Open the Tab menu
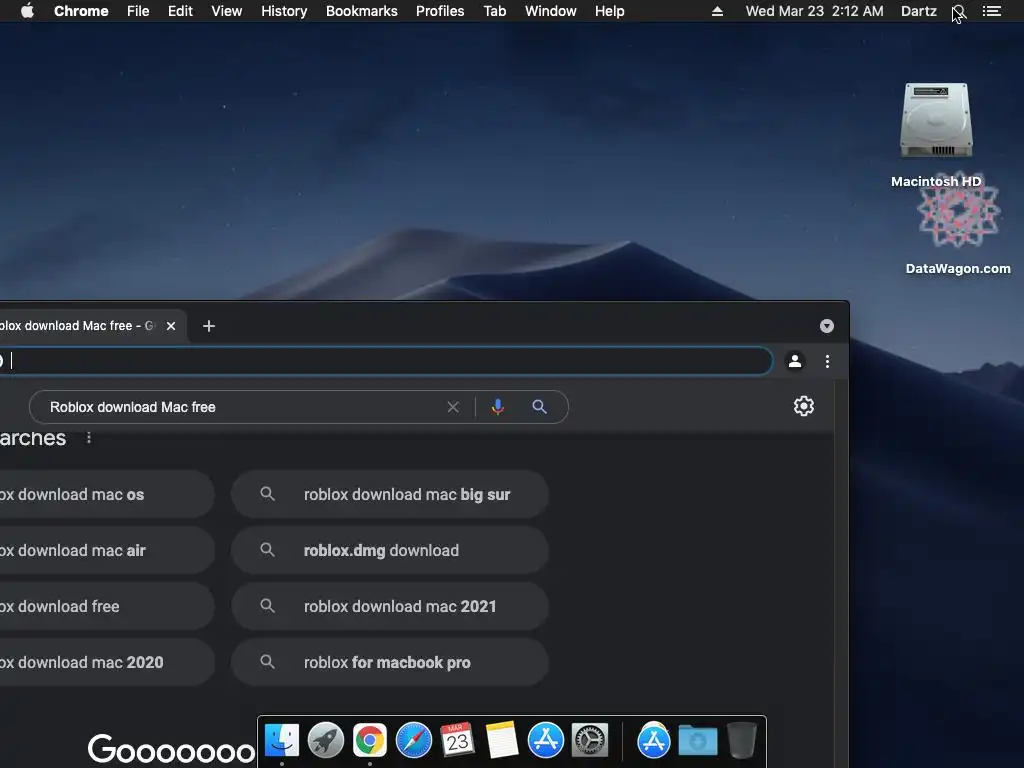The width and height of the screenshot is (1024, 768). point(494,11)
